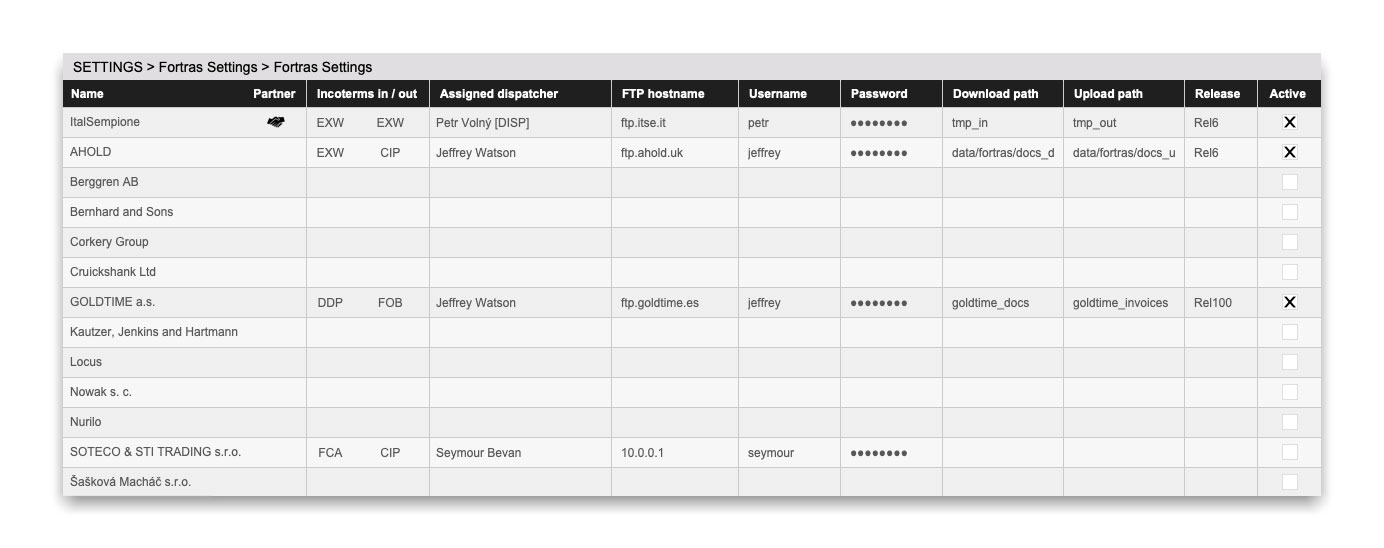Image resolution: width=1384 pixels, height=548 pixels.
Task: Tick the Active checkbox for SOTECO & STI TRADING
Action: 1289,452
